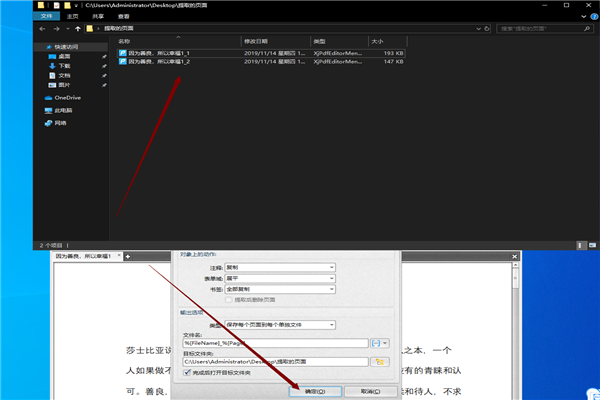Select OneDrive in the navigation pane
This screenshot has height=400, width=600.
(x=63, y=98)
